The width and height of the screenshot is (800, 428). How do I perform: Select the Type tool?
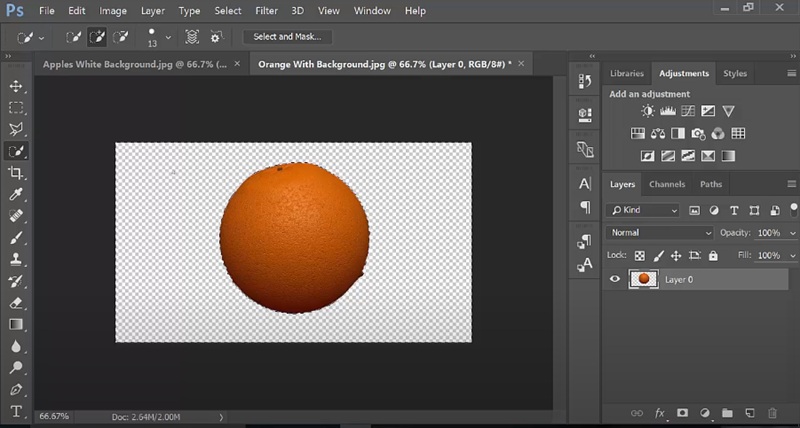pyautogui.click(x=16, y=411)
